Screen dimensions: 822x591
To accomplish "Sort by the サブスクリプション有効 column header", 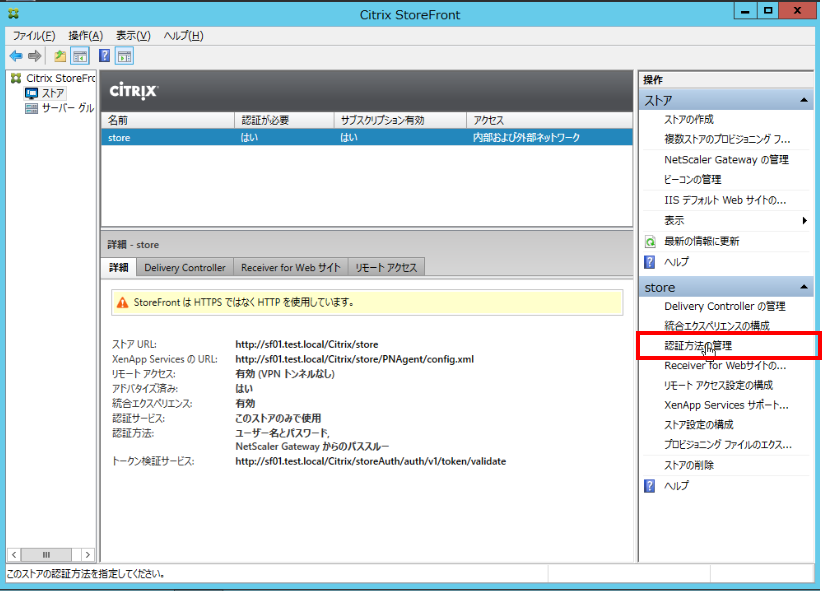I will click(400, 120).
